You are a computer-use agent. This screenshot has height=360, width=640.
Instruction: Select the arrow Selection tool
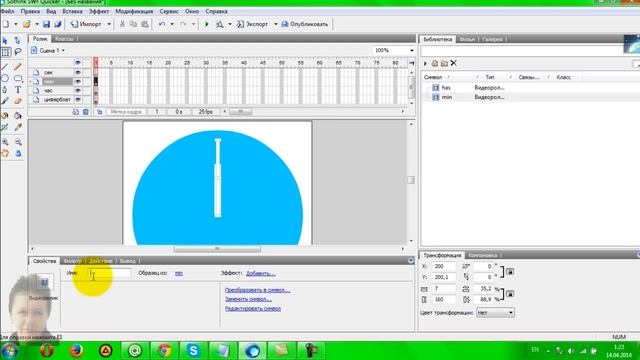click(5, 41)
